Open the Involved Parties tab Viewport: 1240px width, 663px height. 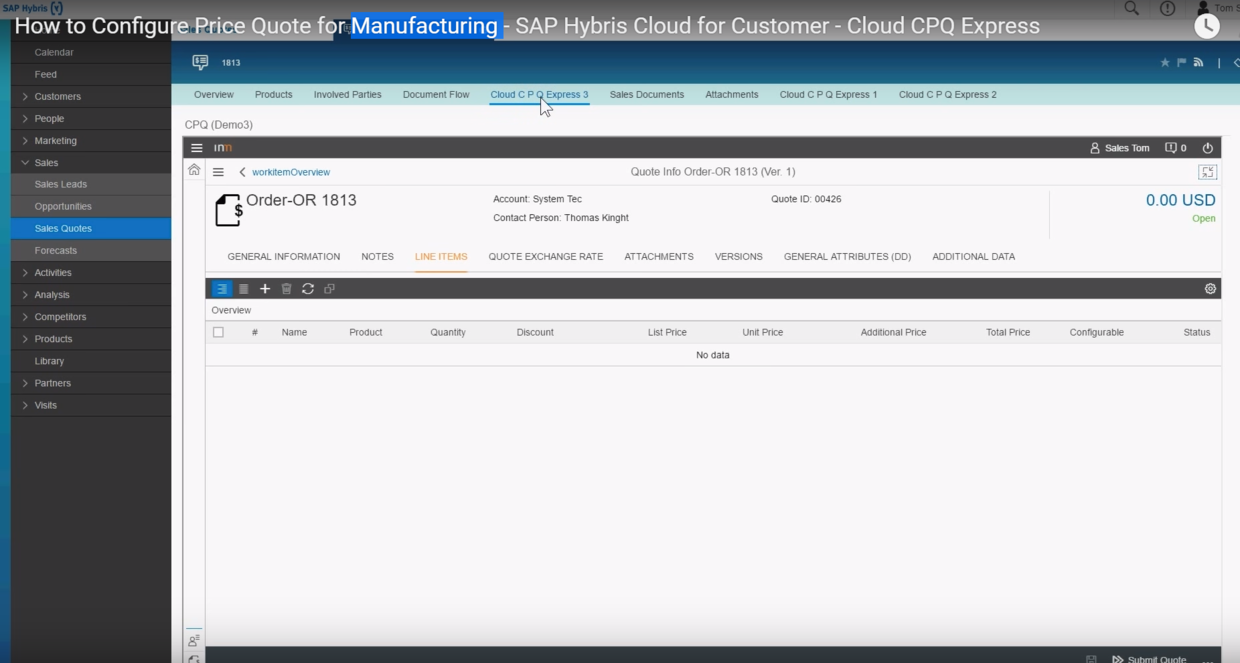(347, 95)
